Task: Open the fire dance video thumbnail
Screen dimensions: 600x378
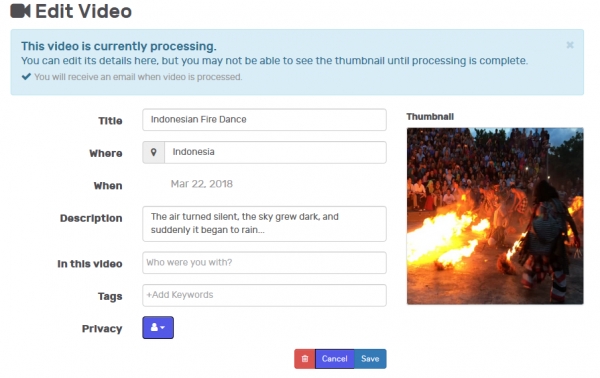Action: [x=495, y=216]
